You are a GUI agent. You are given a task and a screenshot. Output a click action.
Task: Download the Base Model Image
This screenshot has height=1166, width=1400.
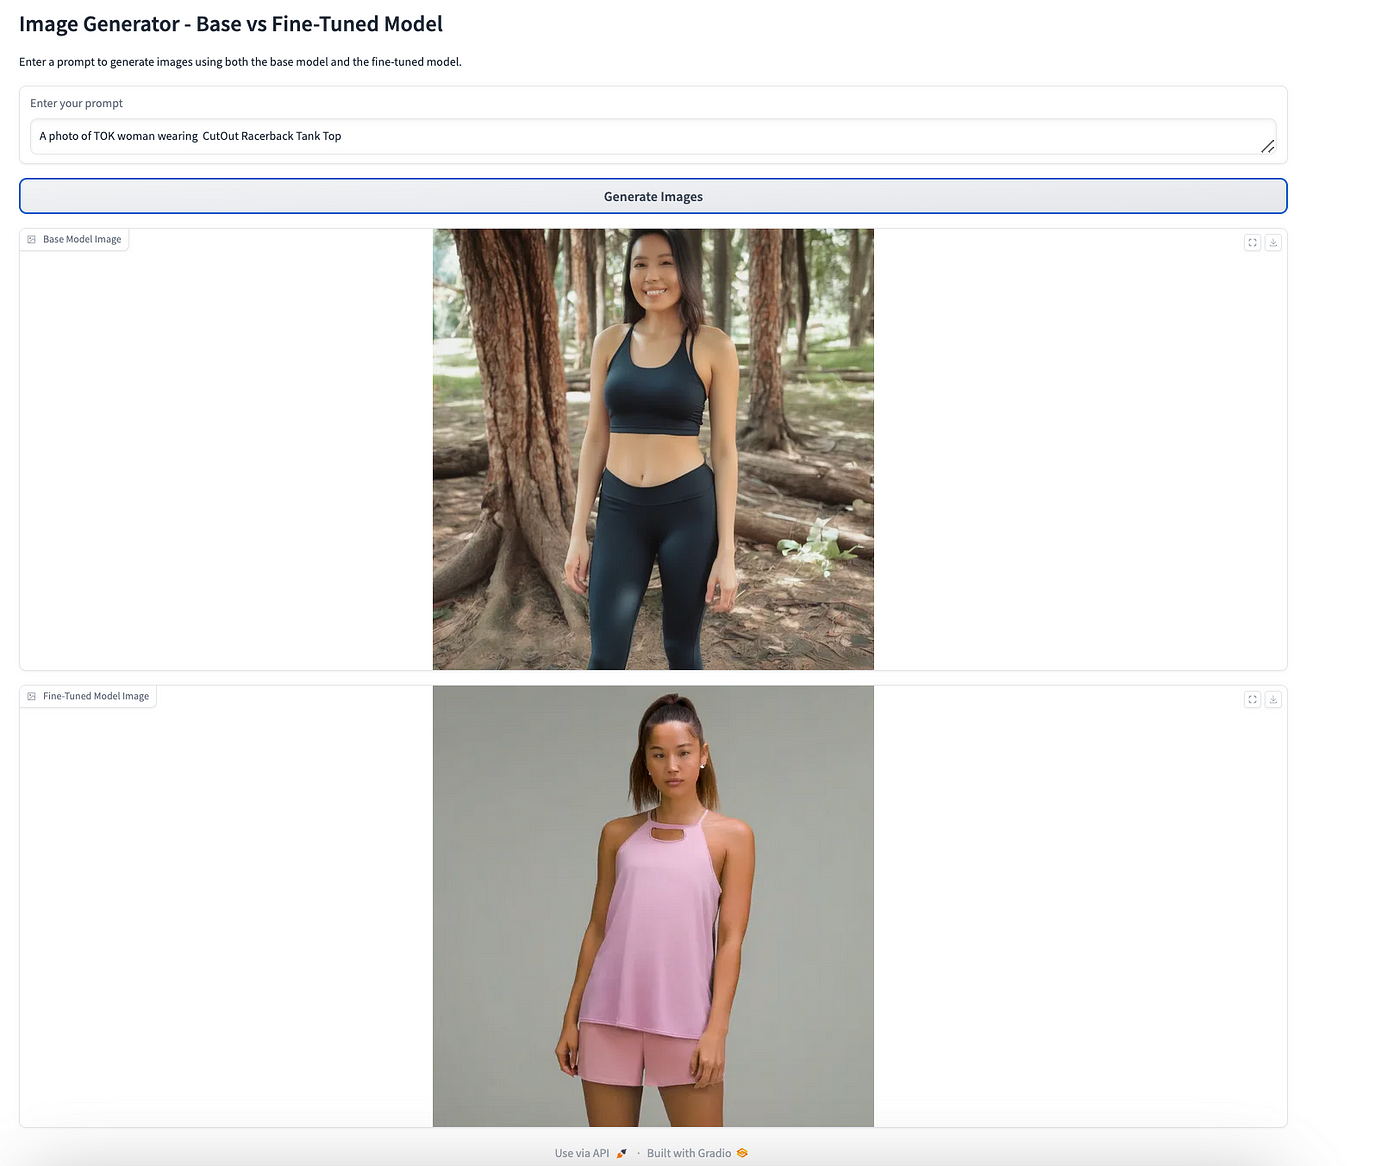click(x=1273, y=242)
